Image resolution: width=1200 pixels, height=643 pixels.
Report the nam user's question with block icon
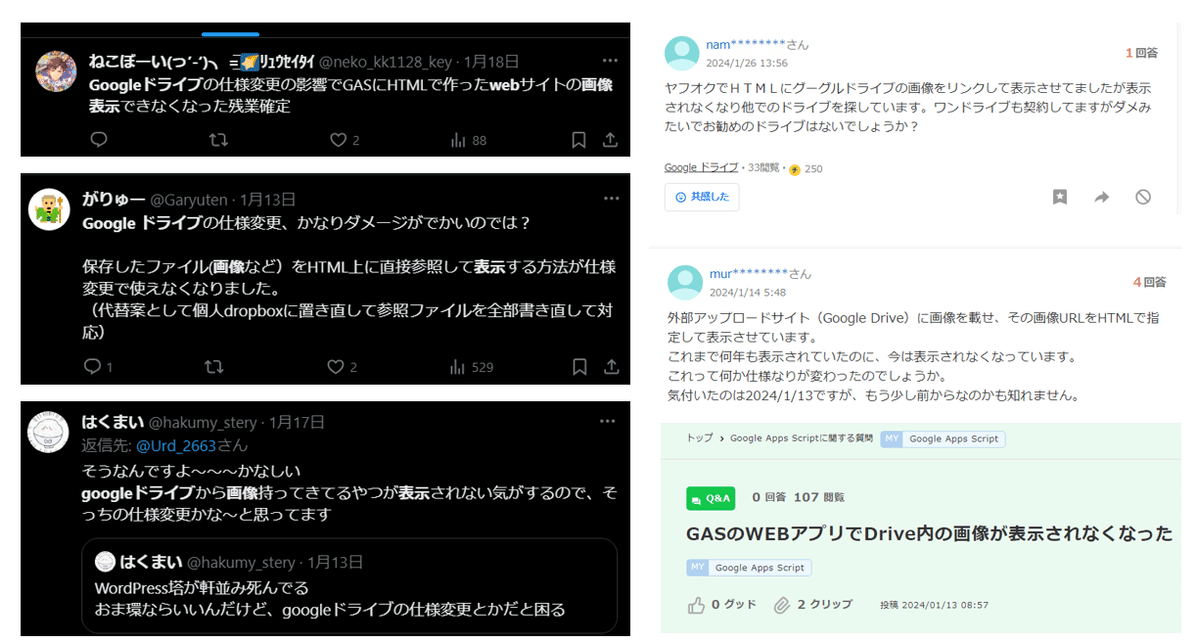(x=1143, y=197)
